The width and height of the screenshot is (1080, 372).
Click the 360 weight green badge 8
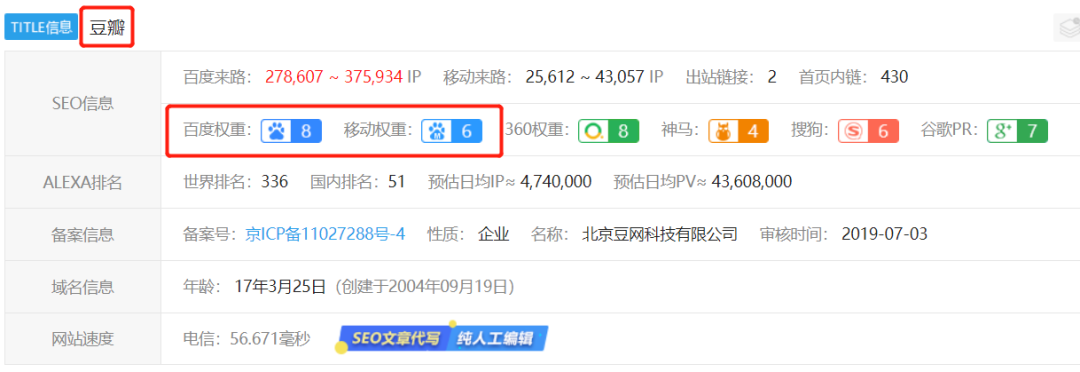tap(608, 131)
